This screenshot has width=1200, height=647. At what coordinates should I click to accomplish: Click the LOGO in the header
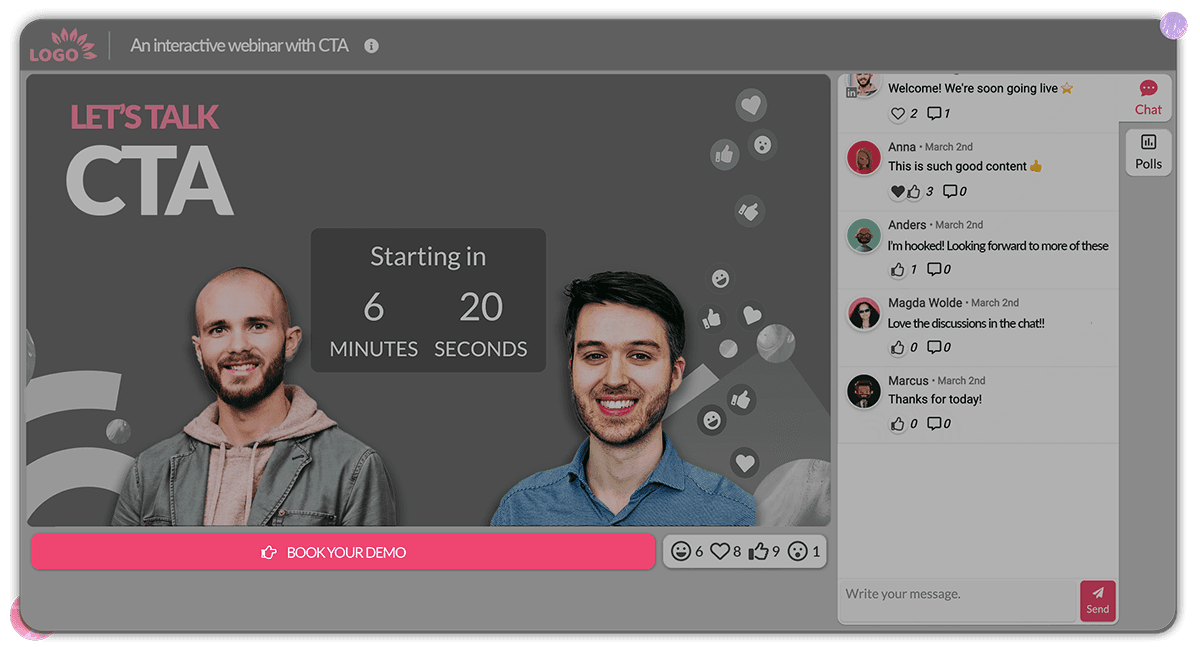point(62,46)
